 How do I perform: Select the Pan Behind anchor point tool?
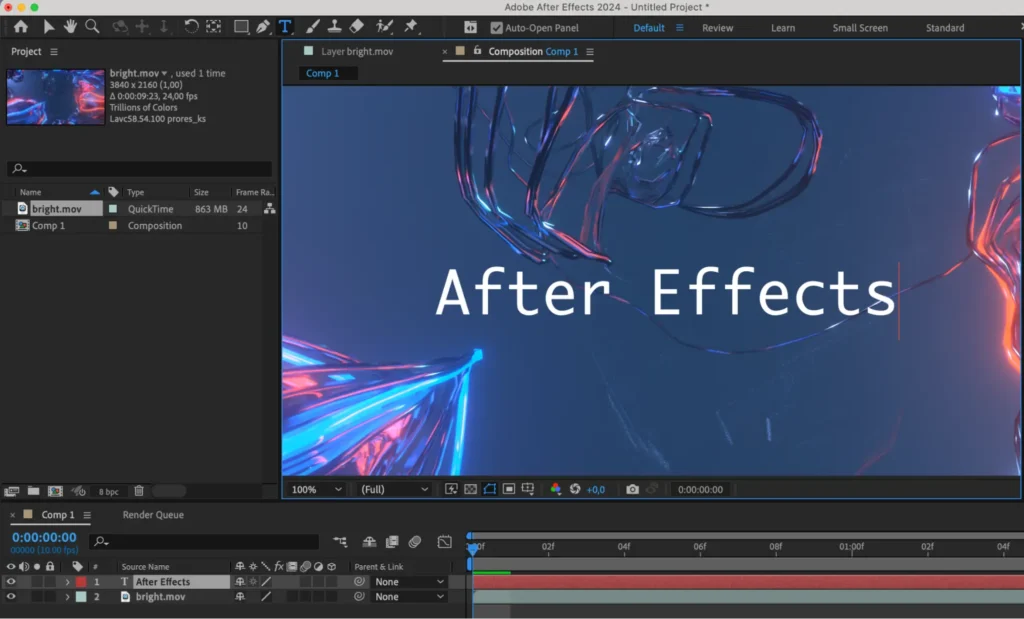tap(214, 27)
